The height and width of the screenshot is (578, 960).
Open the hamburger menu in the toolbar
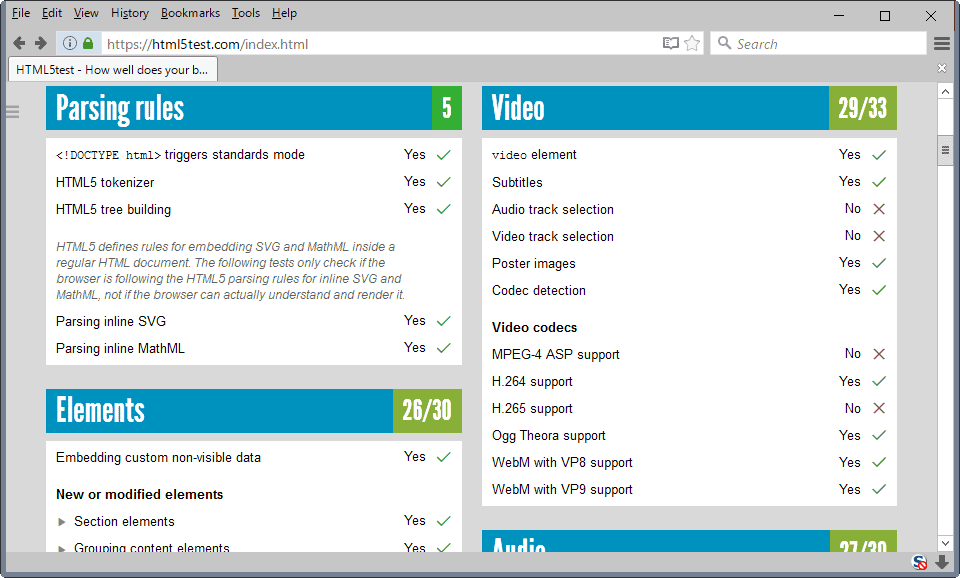(x=942, y=43)
